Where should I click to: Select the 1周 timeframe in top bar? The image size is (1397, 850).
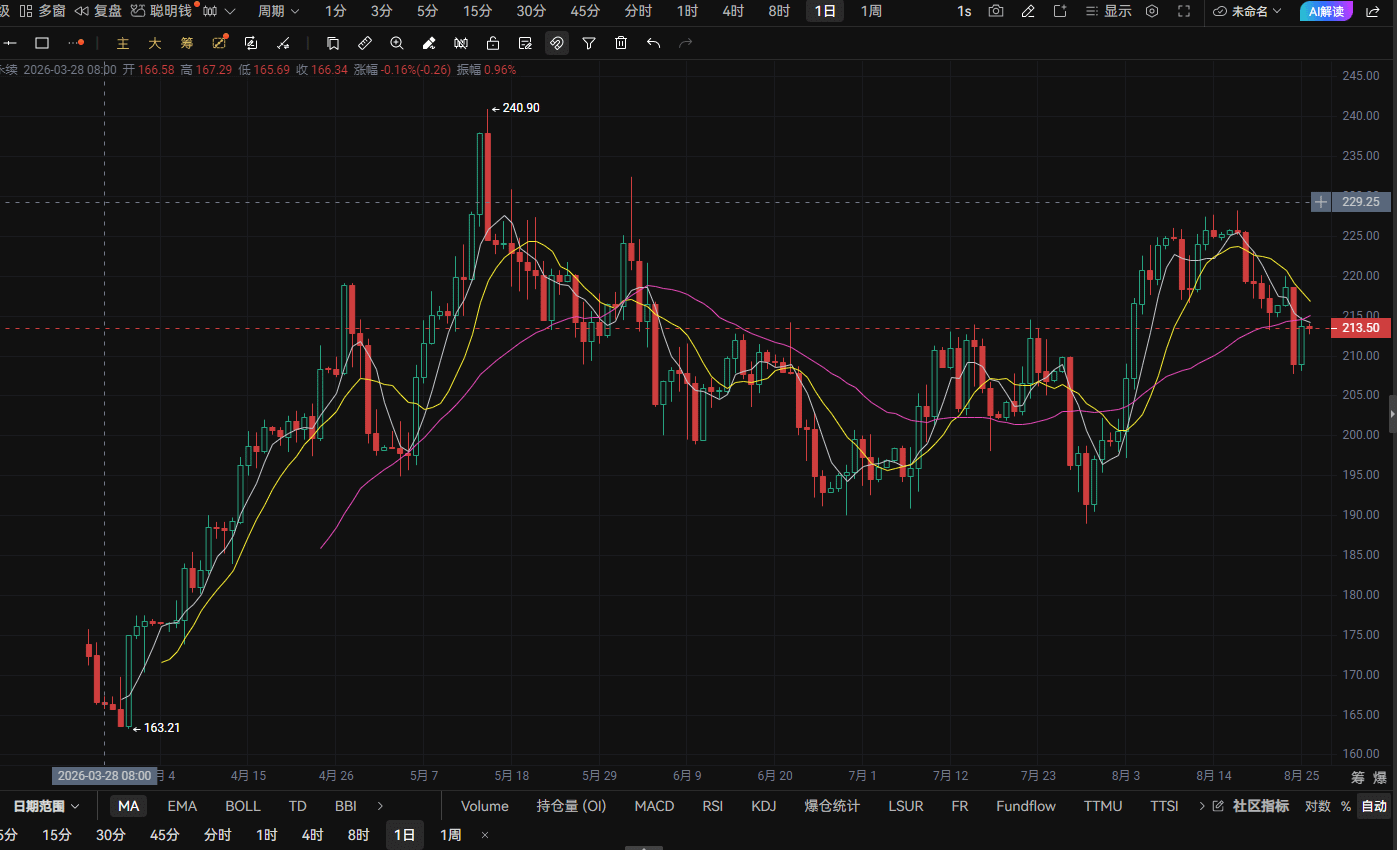coord(871,11)
